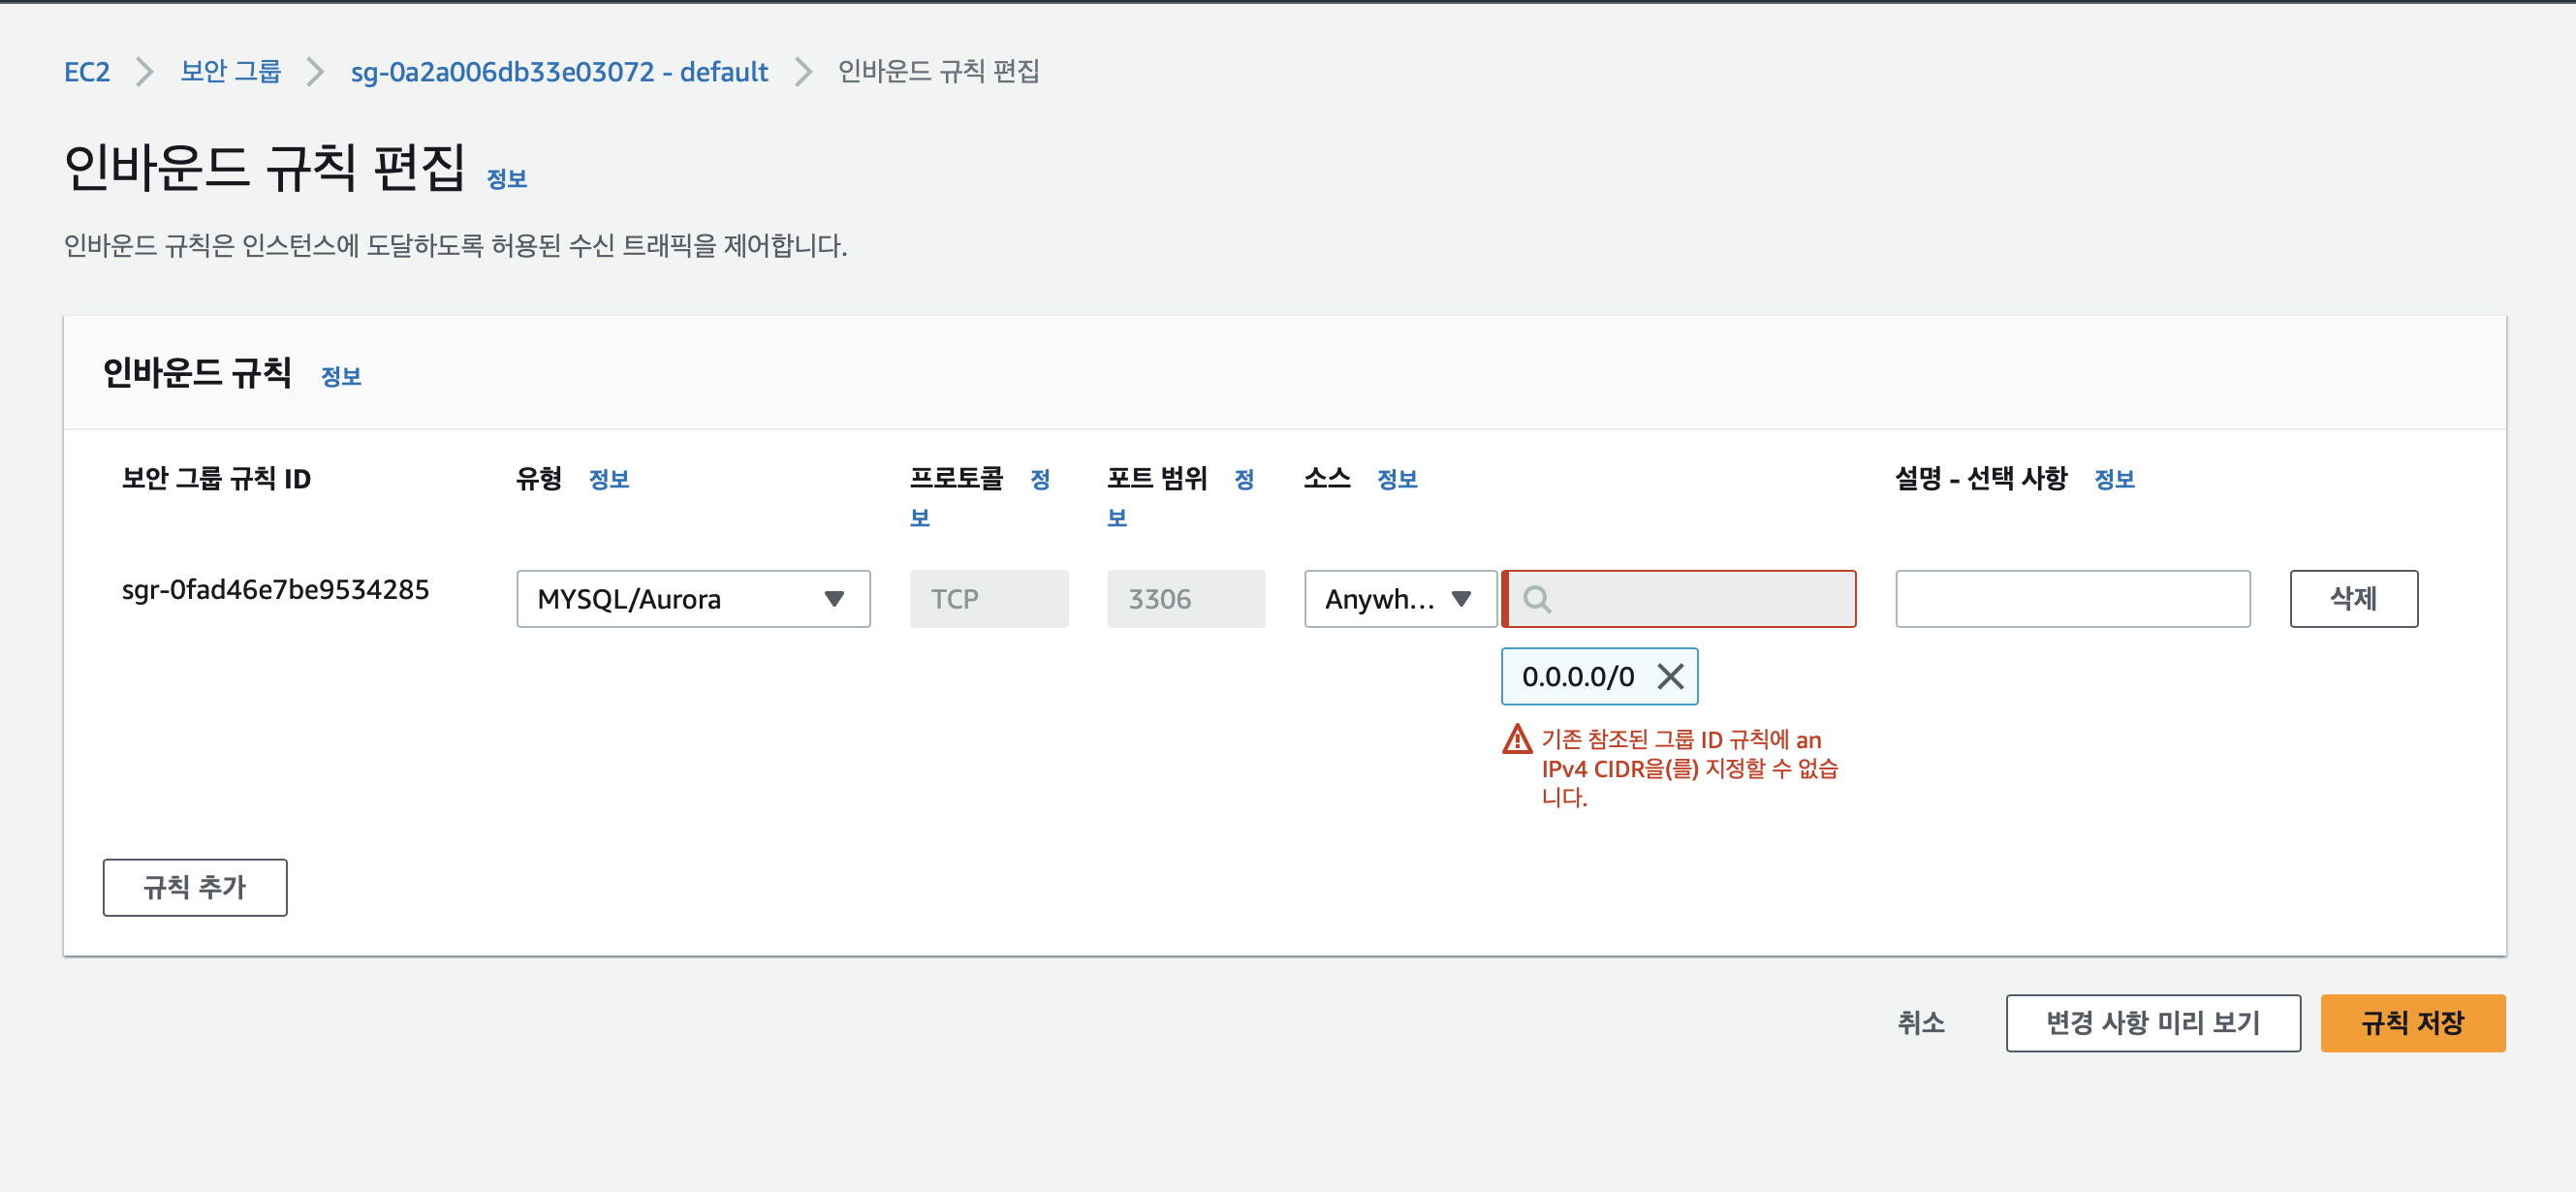Focus the description input field
The height and width of the screenshot is (1192, 2576).
(2072, 599)
